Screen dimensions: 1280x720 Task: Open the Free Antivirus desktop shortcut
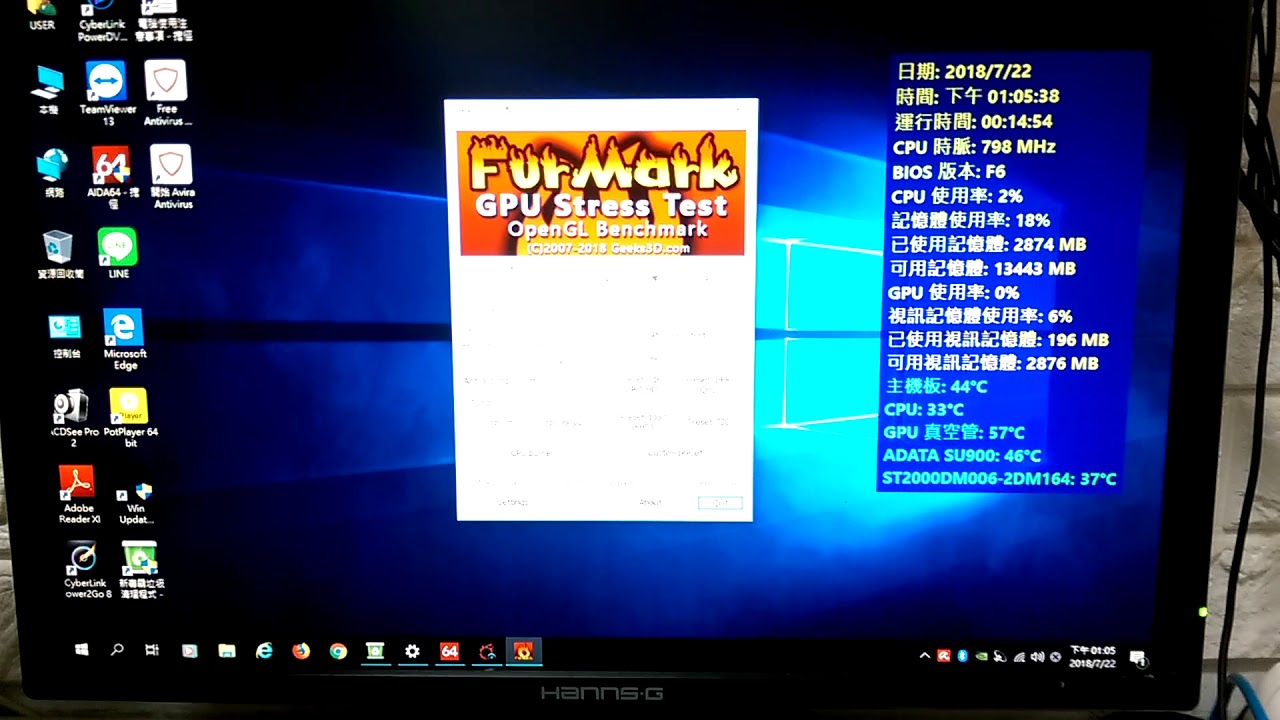[166, 92]
